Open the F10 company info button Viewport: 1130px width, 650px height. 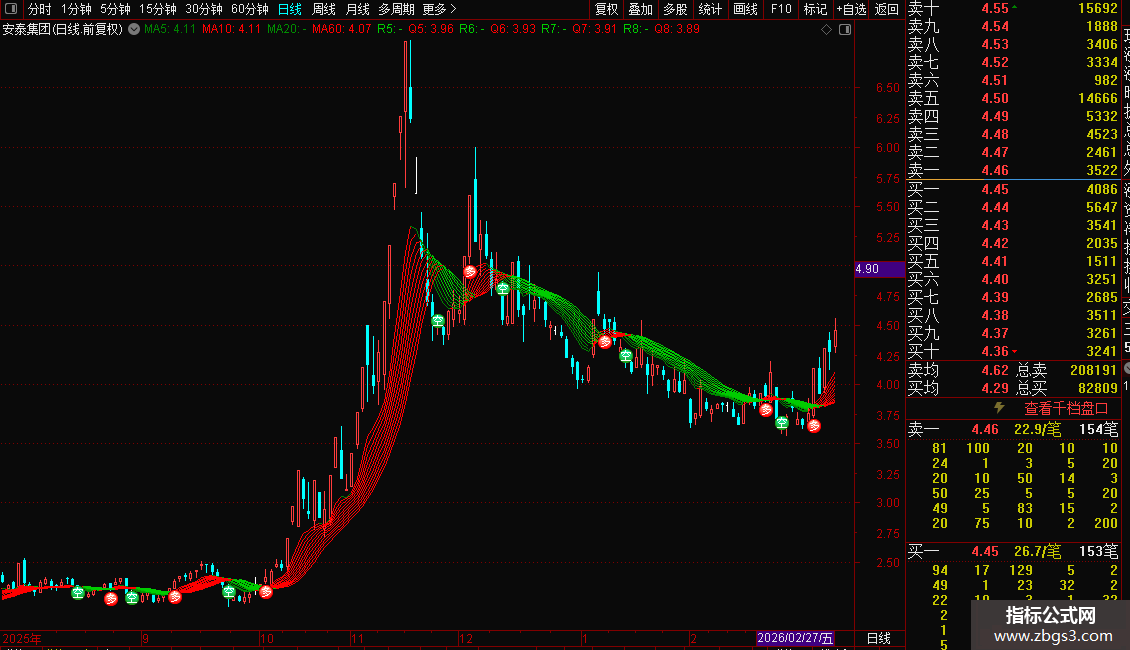[780, 9]
